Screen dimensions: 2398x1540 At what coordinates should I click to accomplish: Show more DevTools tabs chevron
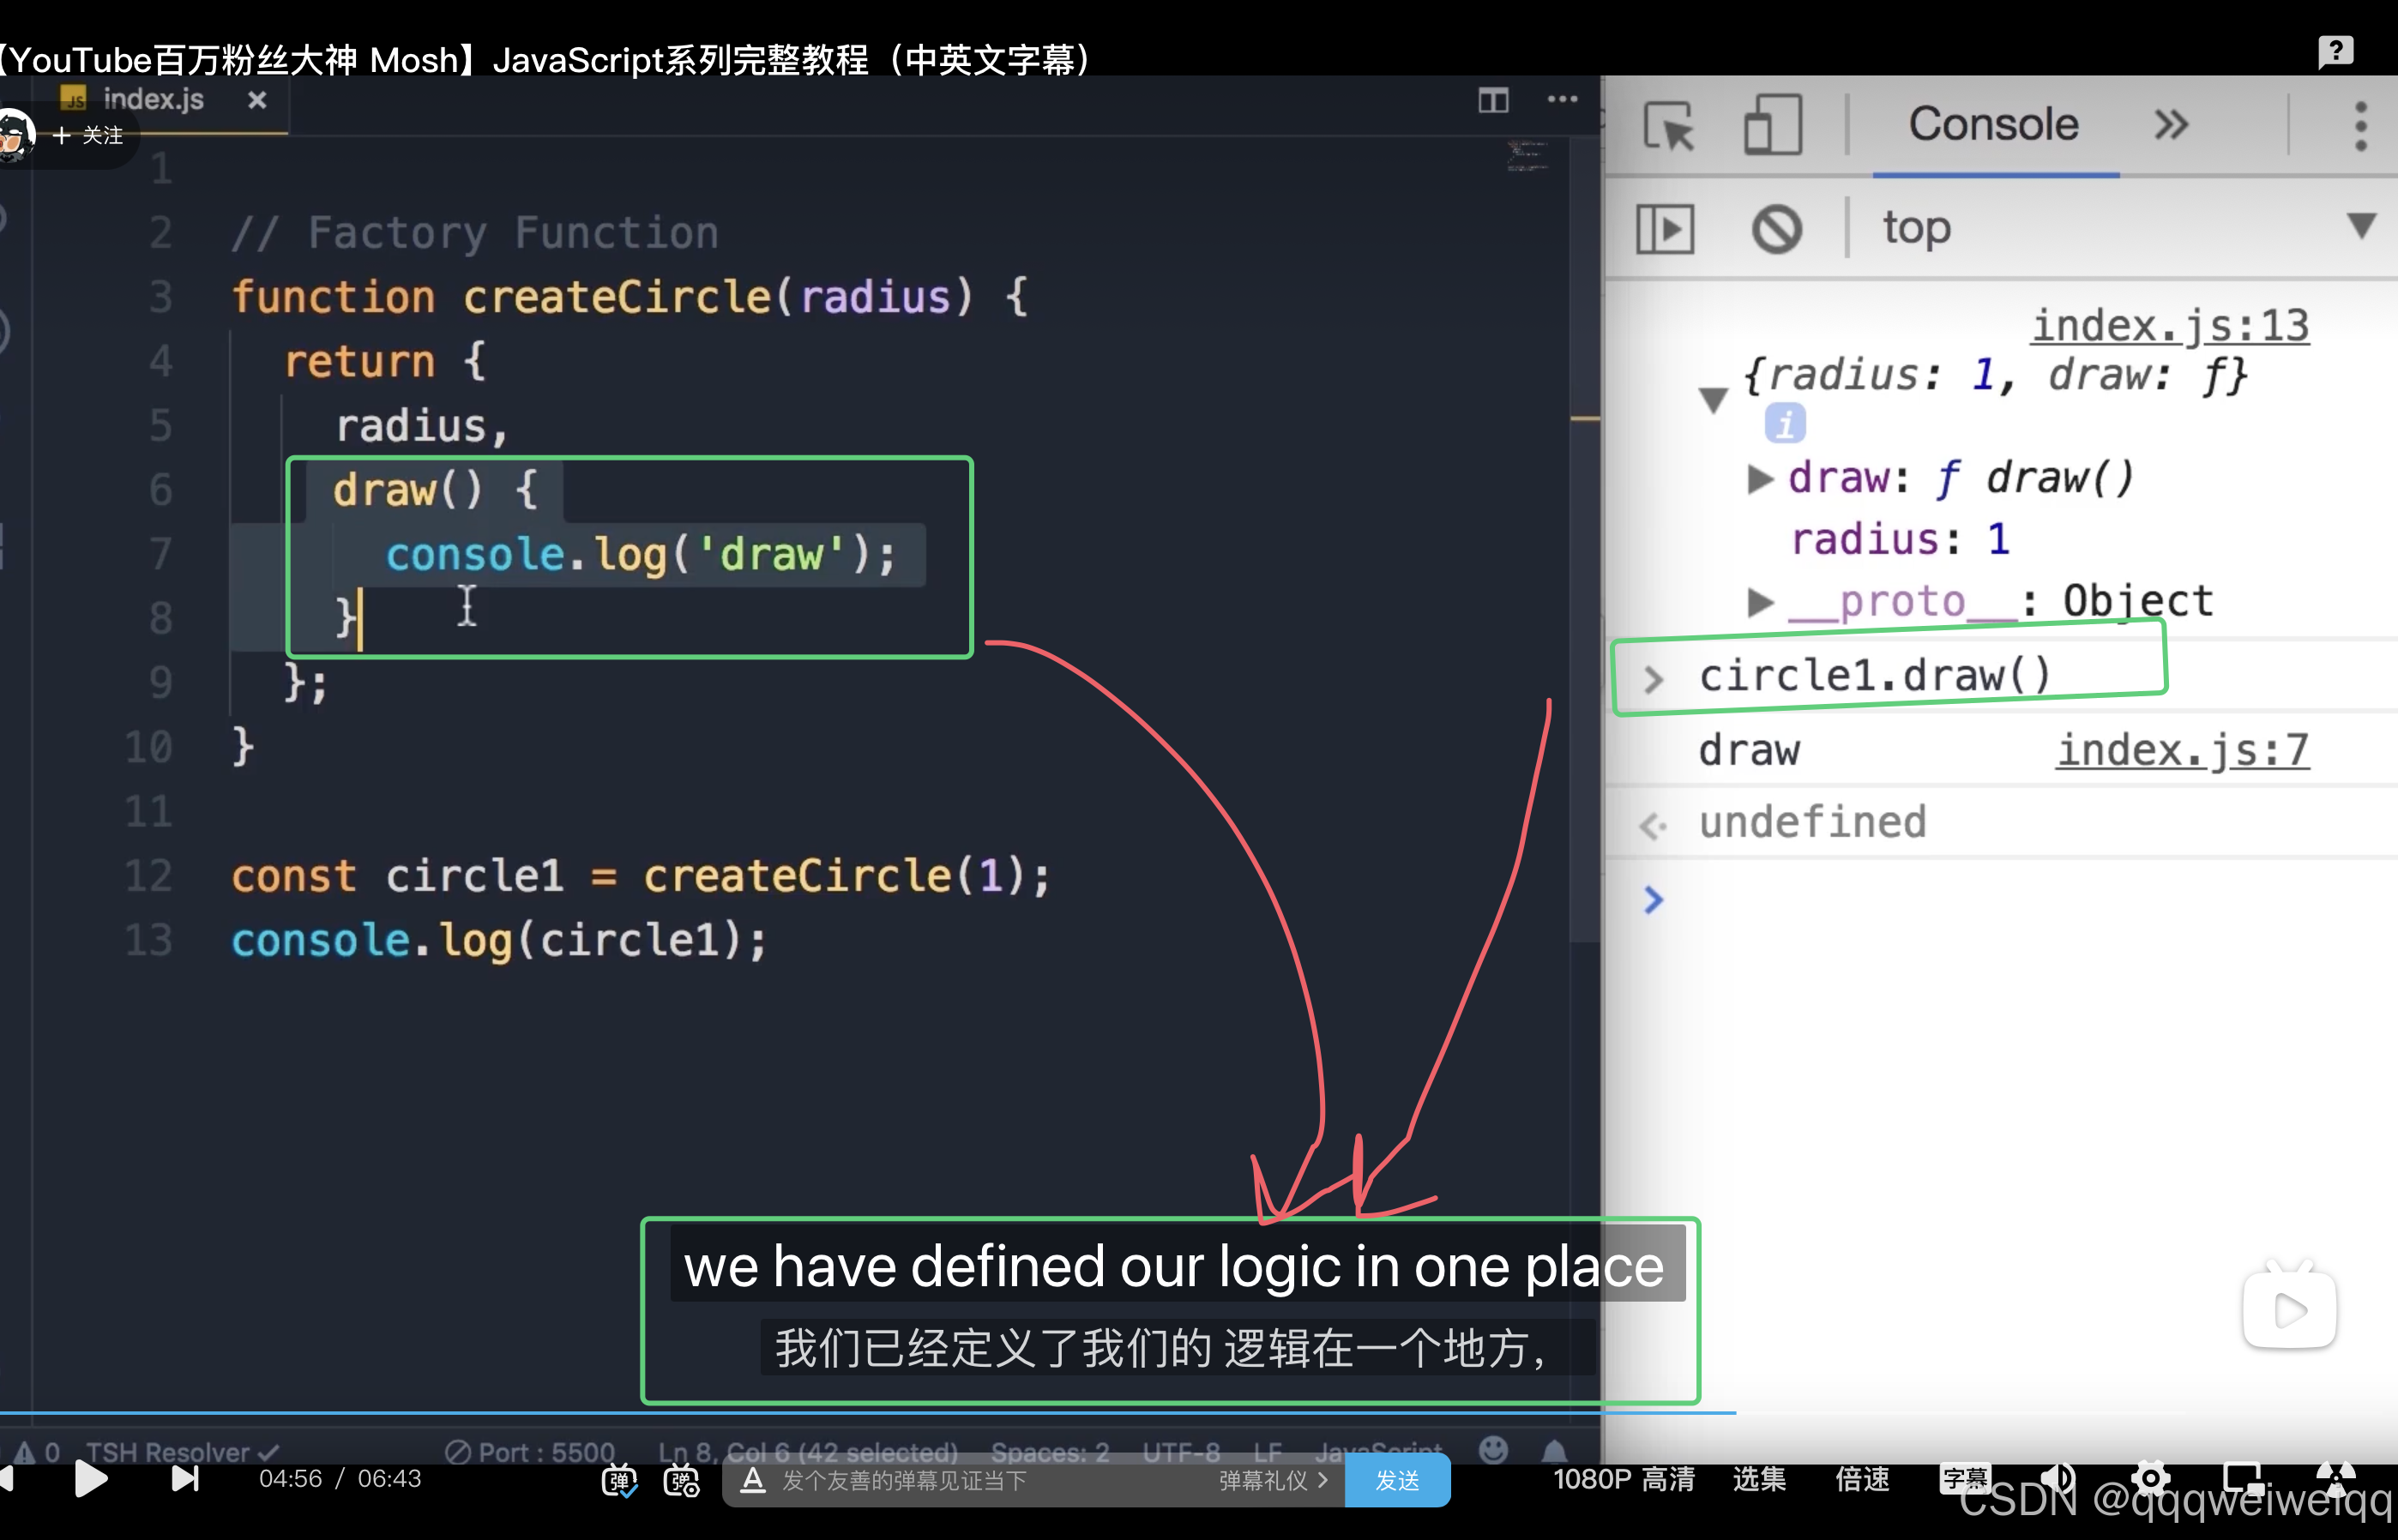pos(2171,126)
